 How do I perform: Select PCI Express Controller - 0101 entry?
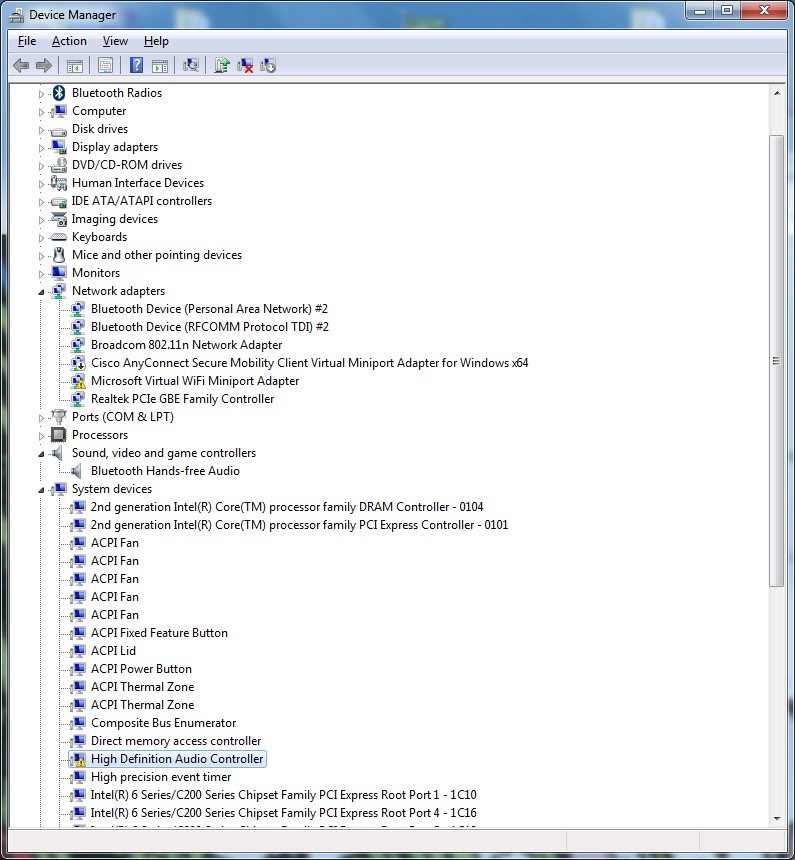pos(300,525)
